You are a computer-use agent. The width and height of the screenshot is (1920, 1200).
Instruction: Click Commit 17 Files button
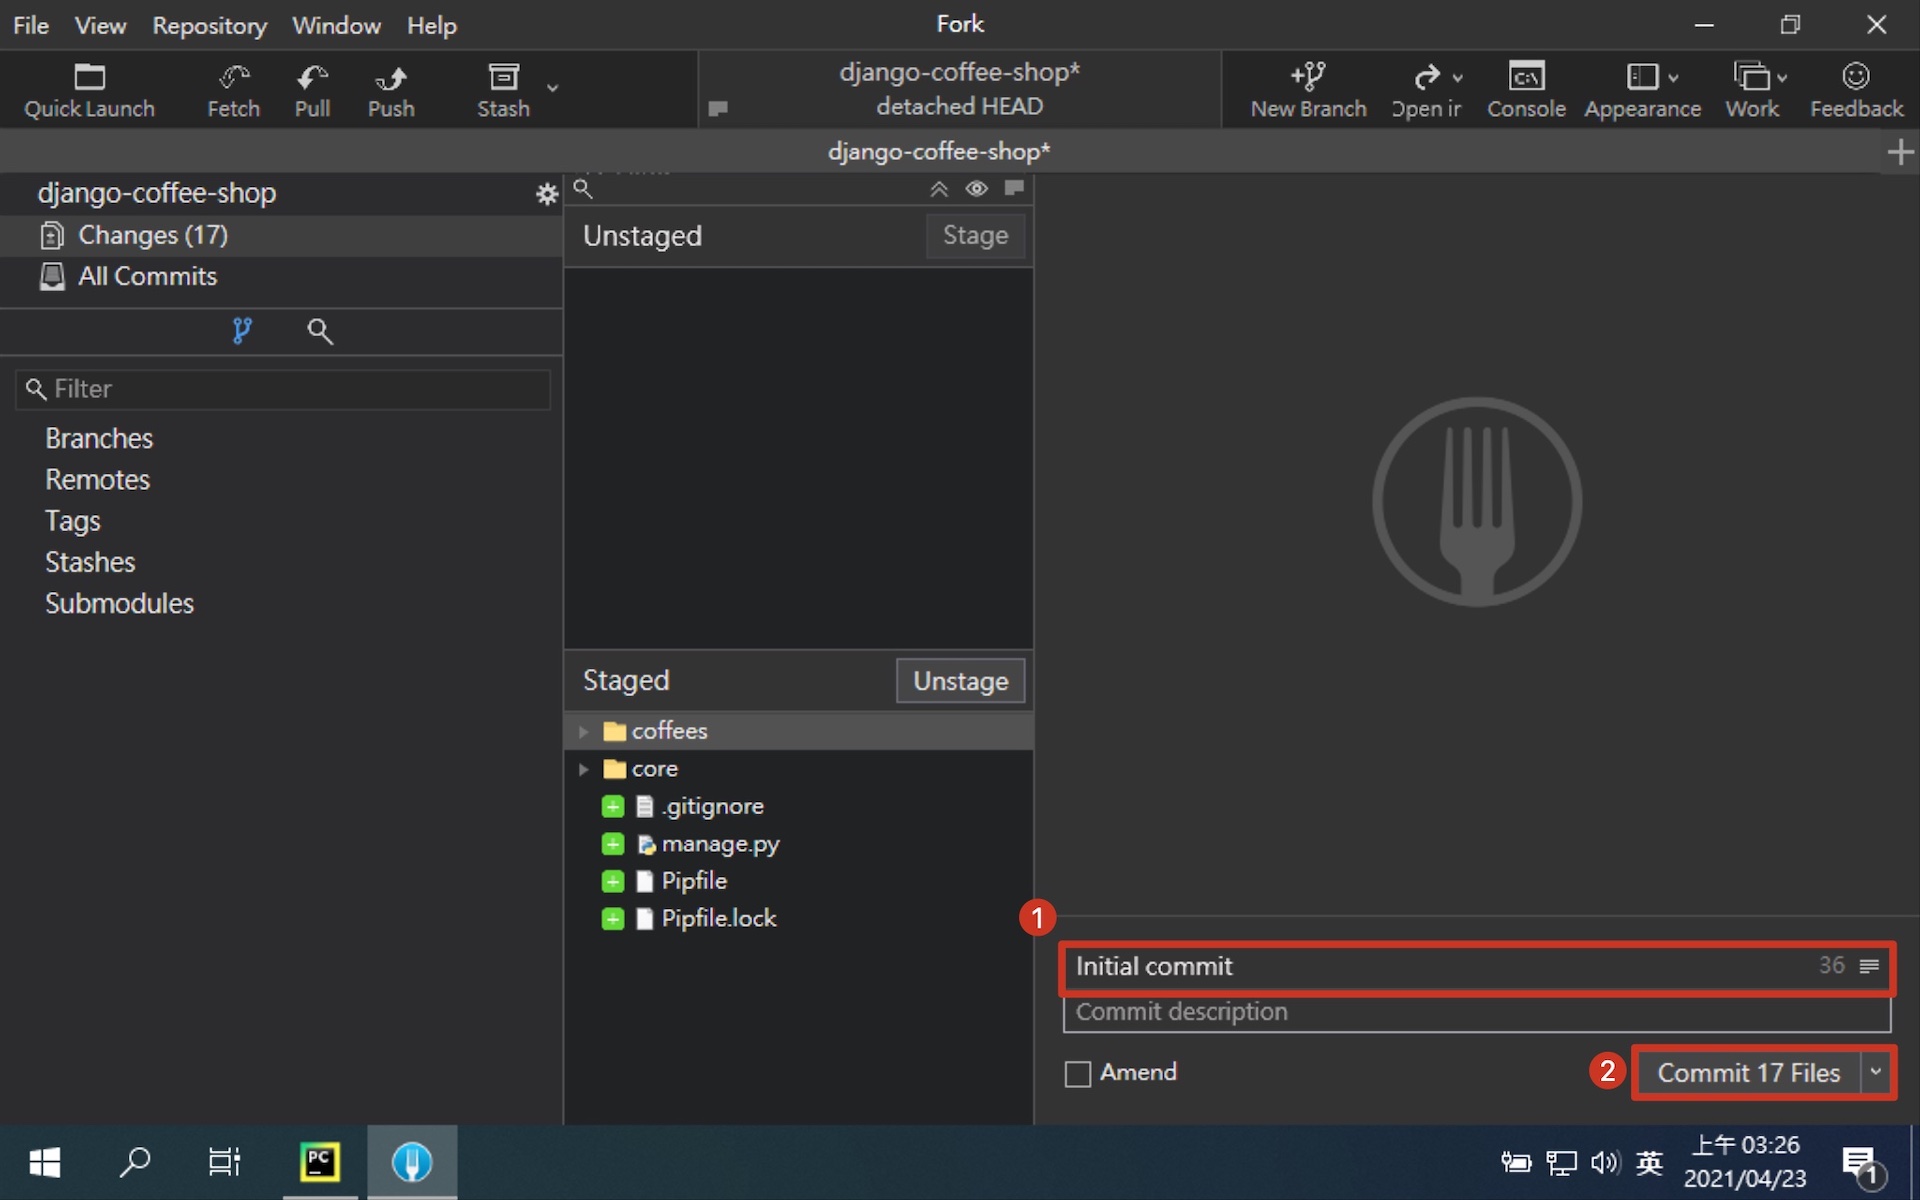pos(1748,1073)
